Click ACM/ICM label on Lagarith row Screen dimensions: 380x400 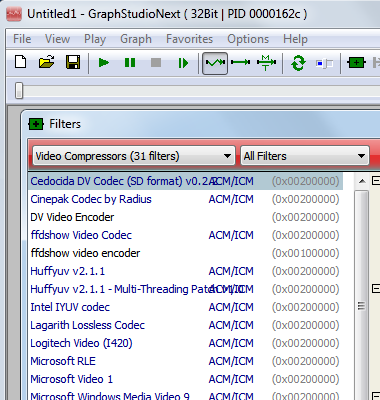click(x=231, y=325)
